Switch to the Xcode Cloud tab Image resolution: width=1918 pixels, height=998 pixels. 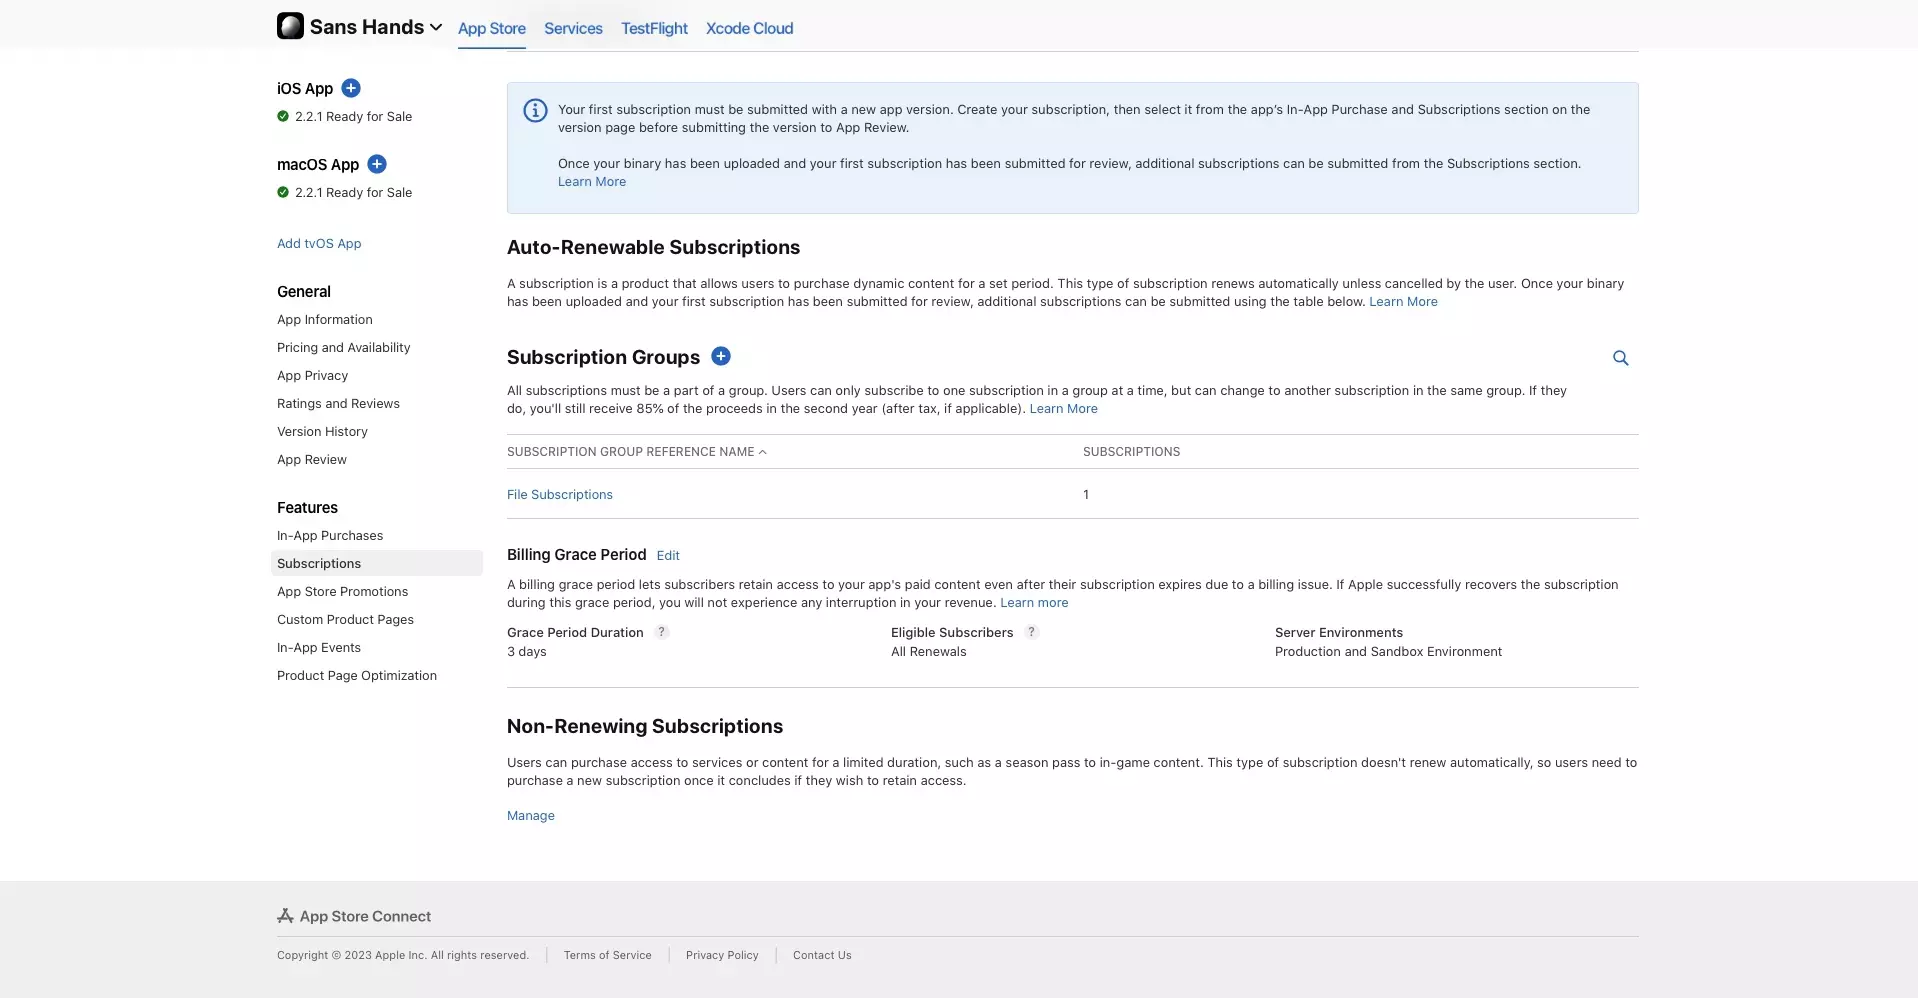[749, 28]
